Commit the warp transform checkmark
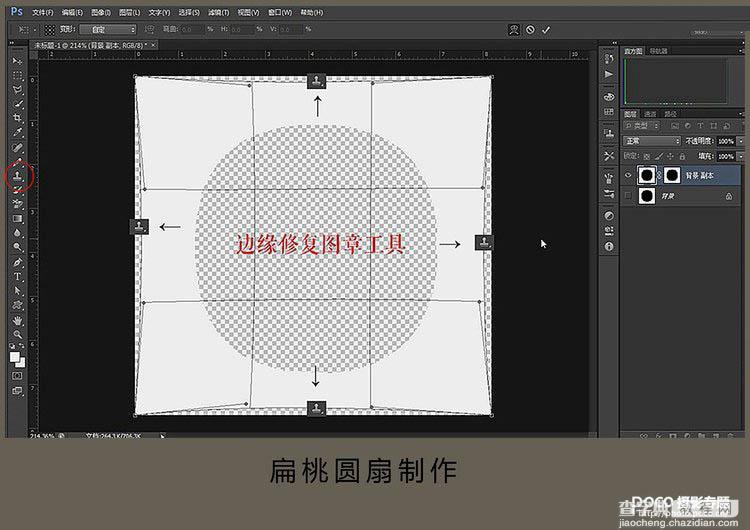Screen dimensions: 750x530 click(546, 30)
